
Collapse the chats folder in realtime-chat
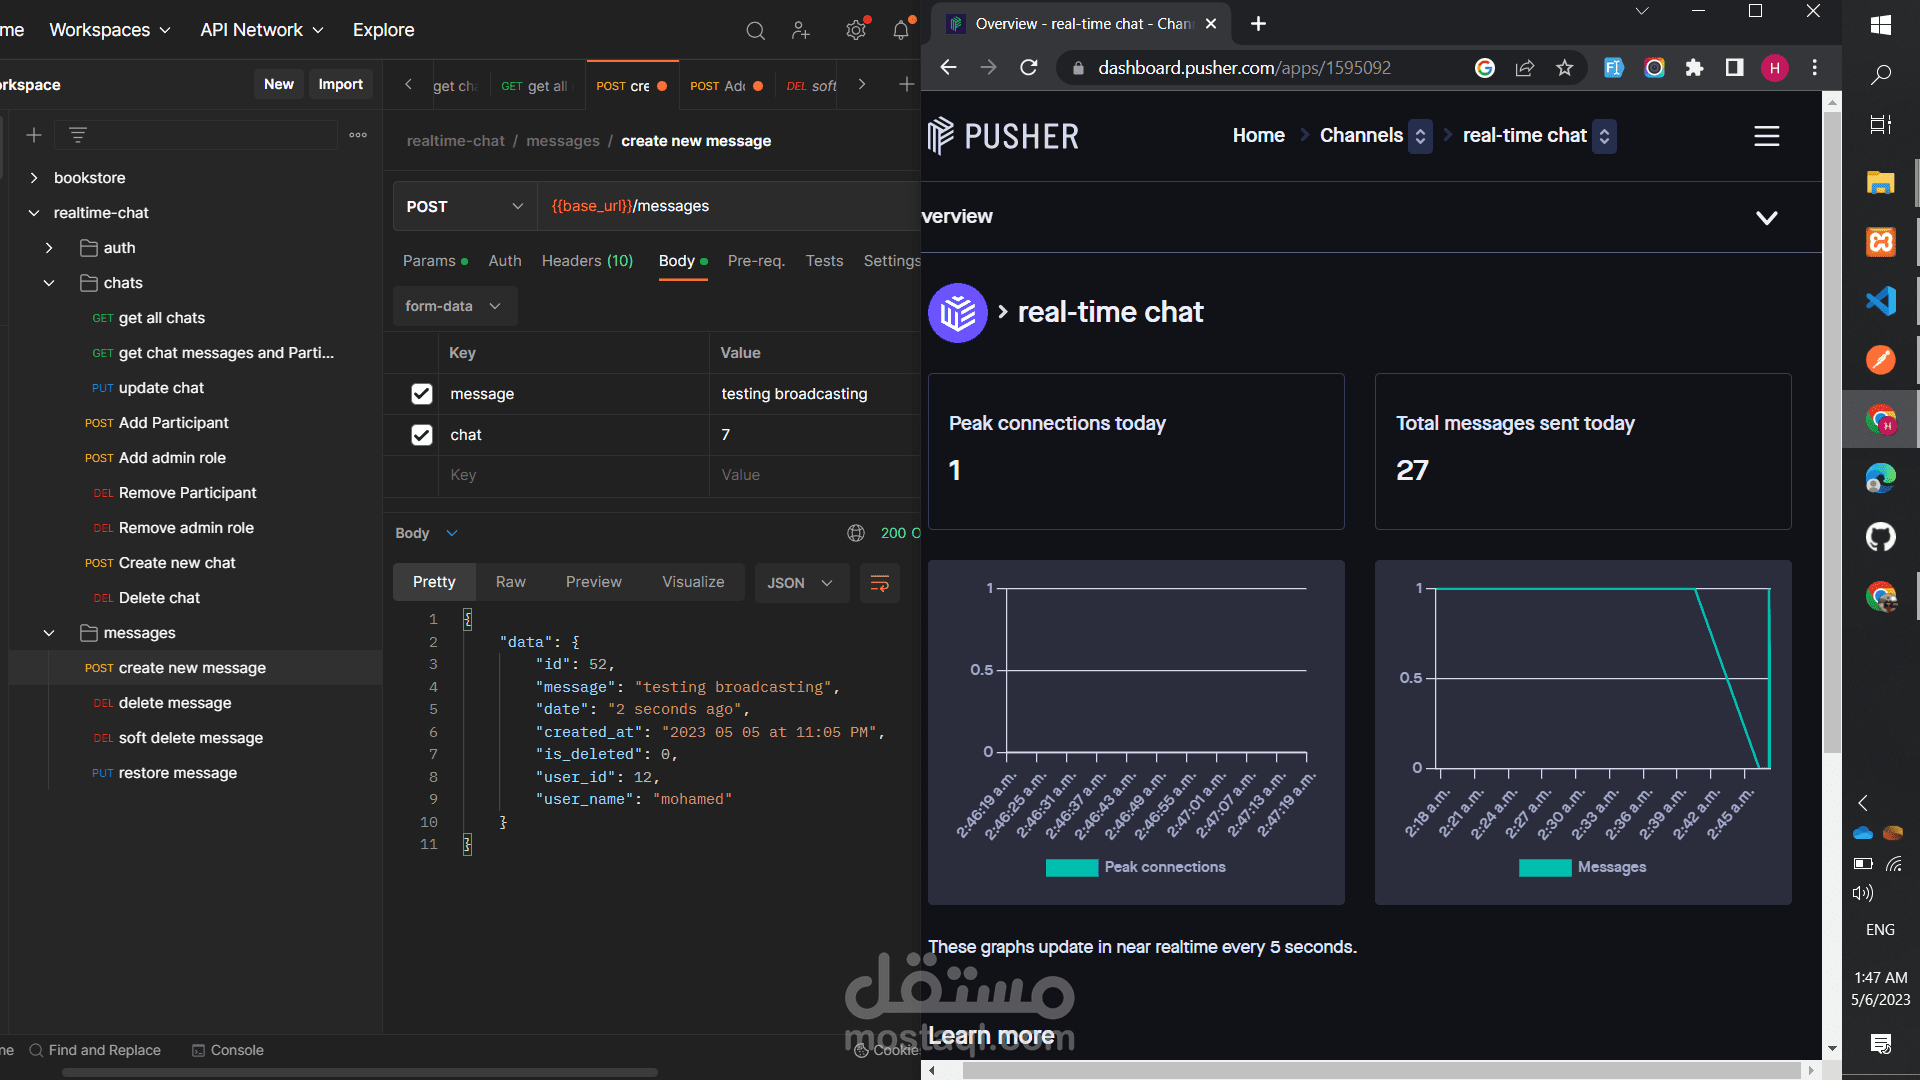tap(48, 283)
